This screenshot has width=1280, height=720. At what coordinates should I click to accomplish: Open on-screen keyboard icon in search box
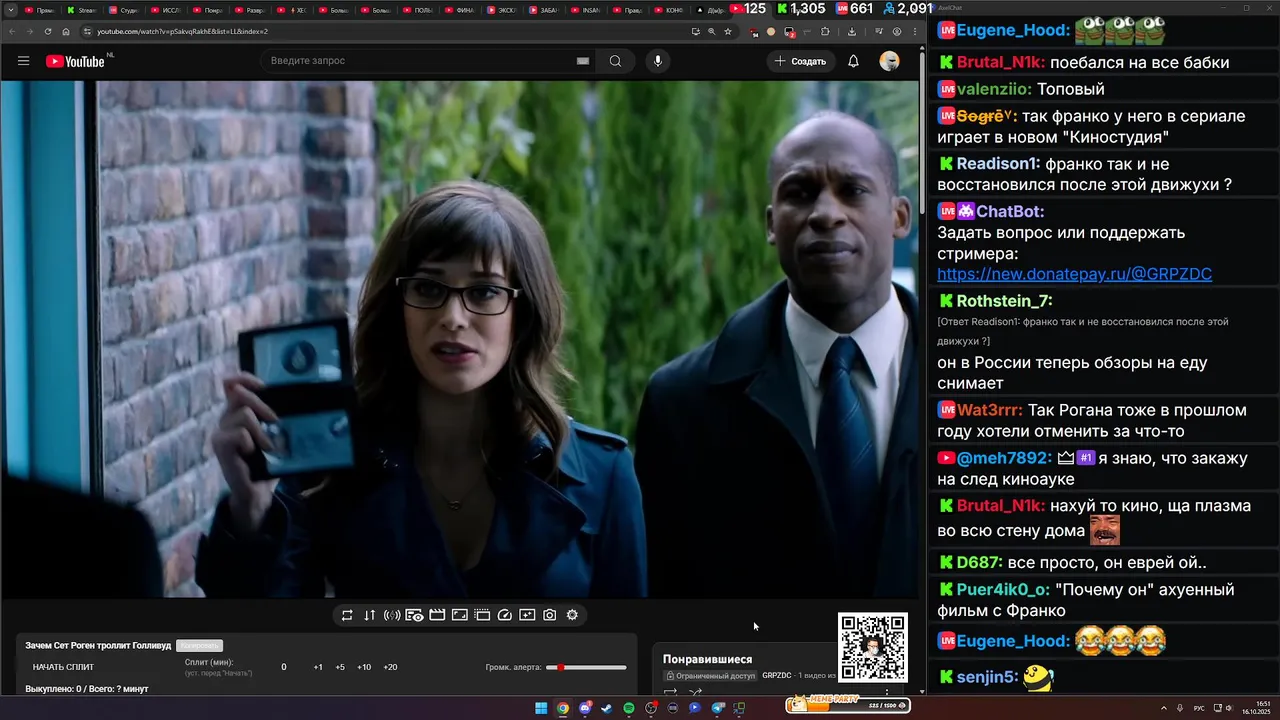coord(583,61)
